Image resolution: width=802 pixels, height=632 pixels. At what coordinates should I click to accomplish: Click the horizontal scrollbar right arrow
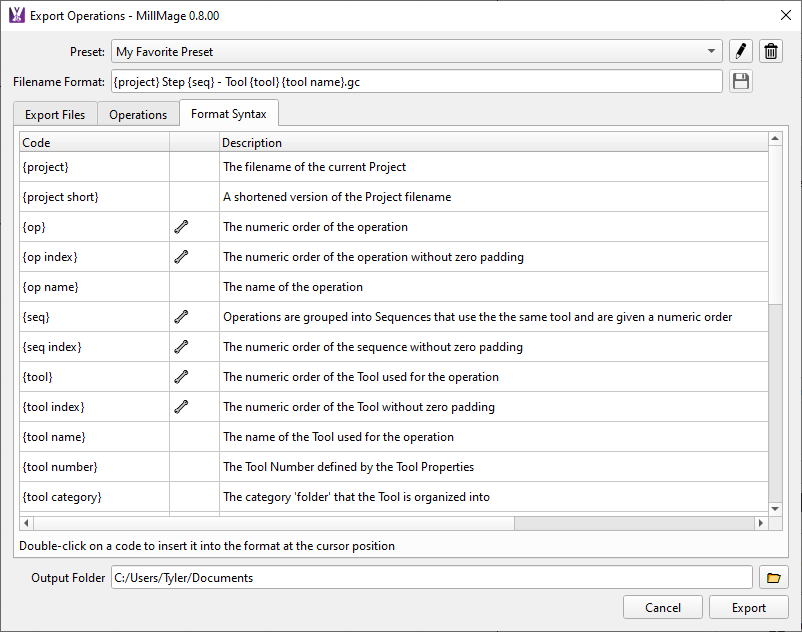pyautogui.click(x=761, y=523)
